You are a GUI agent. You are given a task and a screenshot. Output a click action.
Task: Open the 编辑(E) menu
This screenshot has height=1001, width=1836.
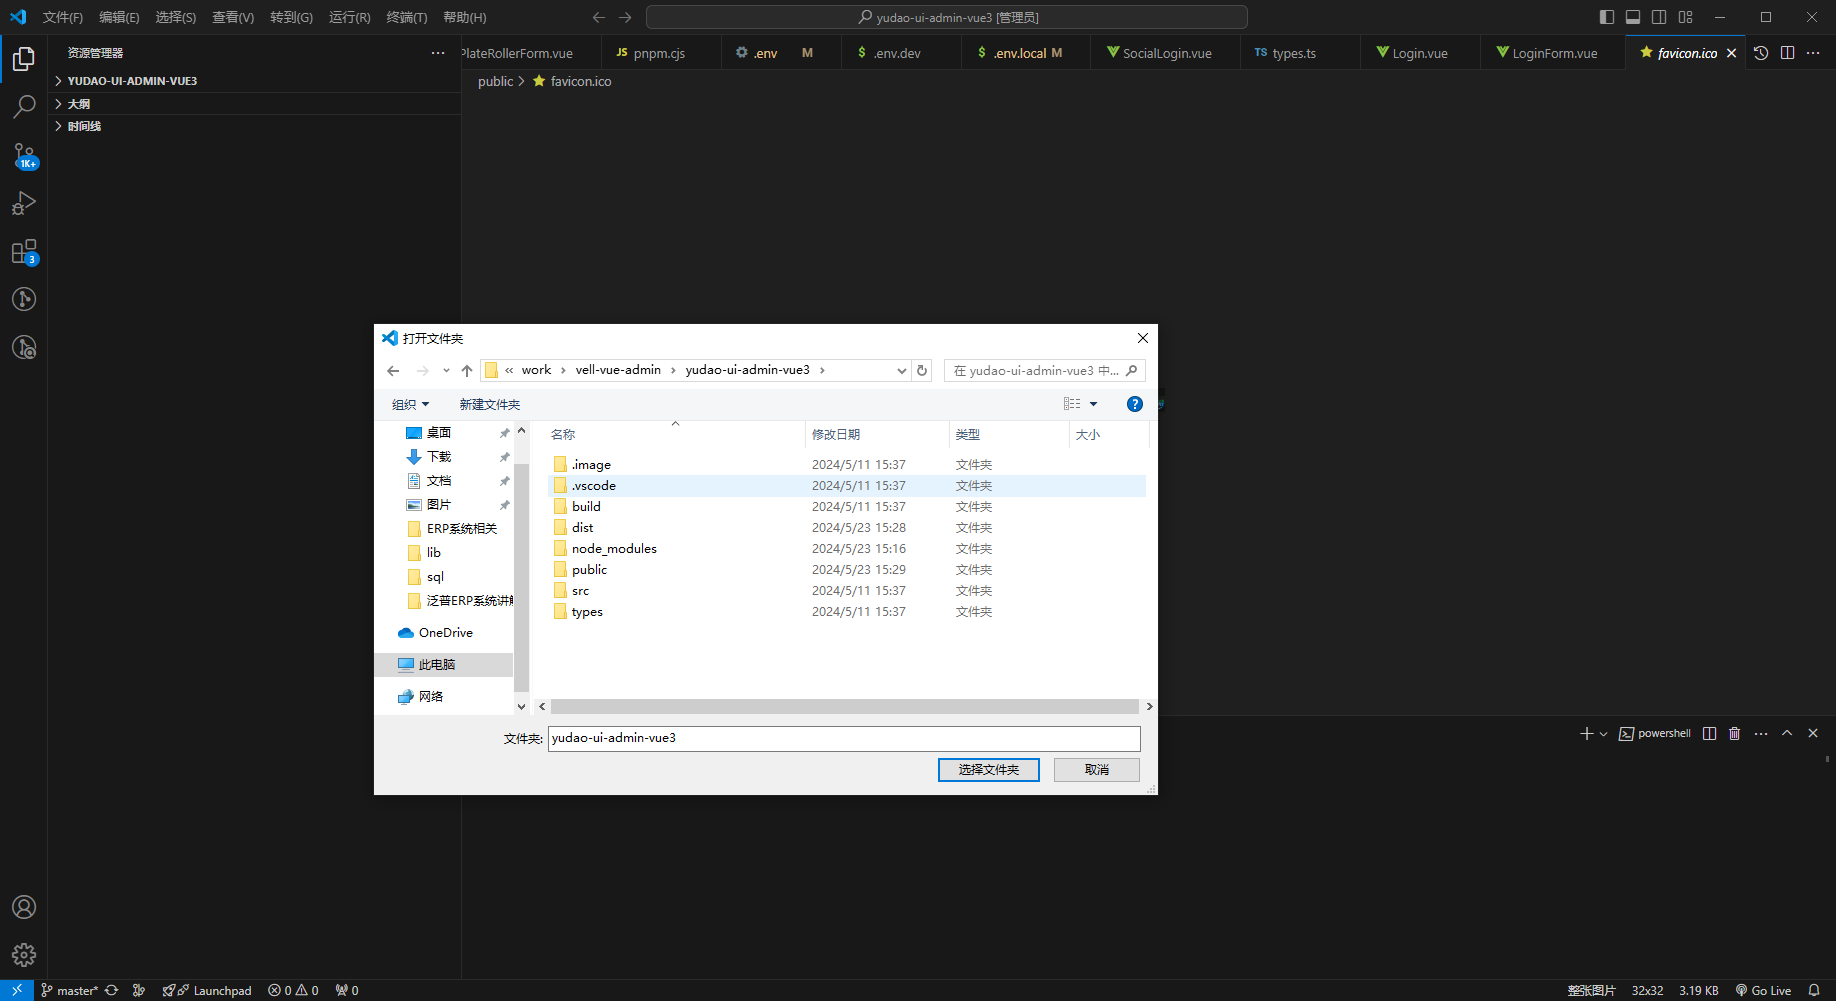[x=119, y=17]
